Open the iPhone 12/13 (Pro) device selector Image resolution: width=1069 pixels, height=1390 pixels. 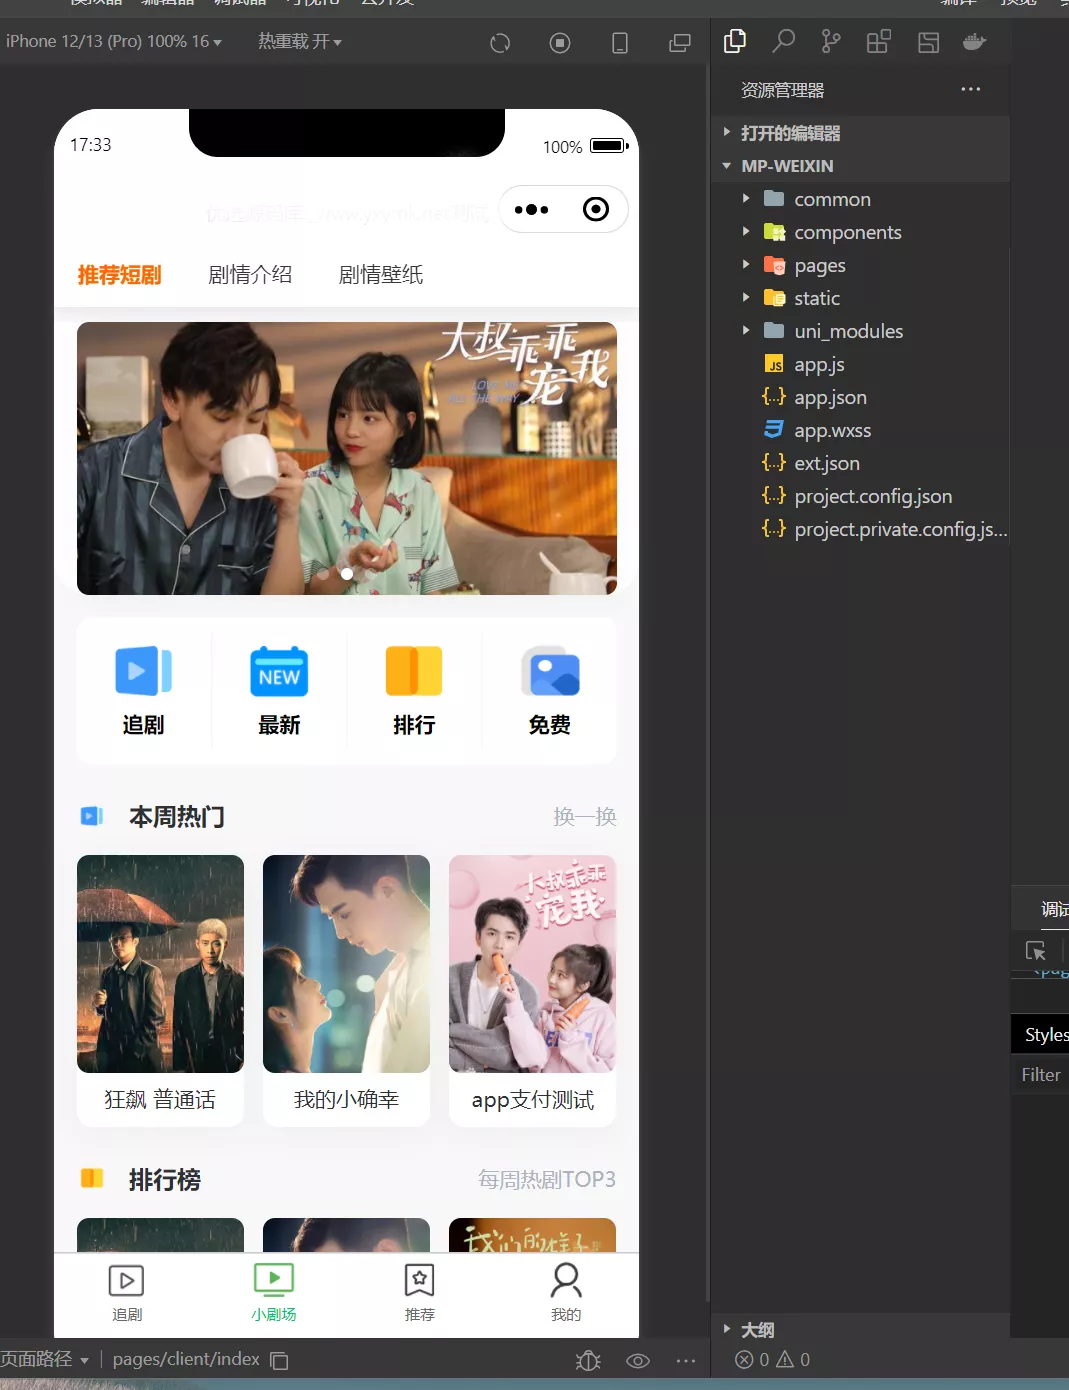pyautogui.click(x=115, y=42)
